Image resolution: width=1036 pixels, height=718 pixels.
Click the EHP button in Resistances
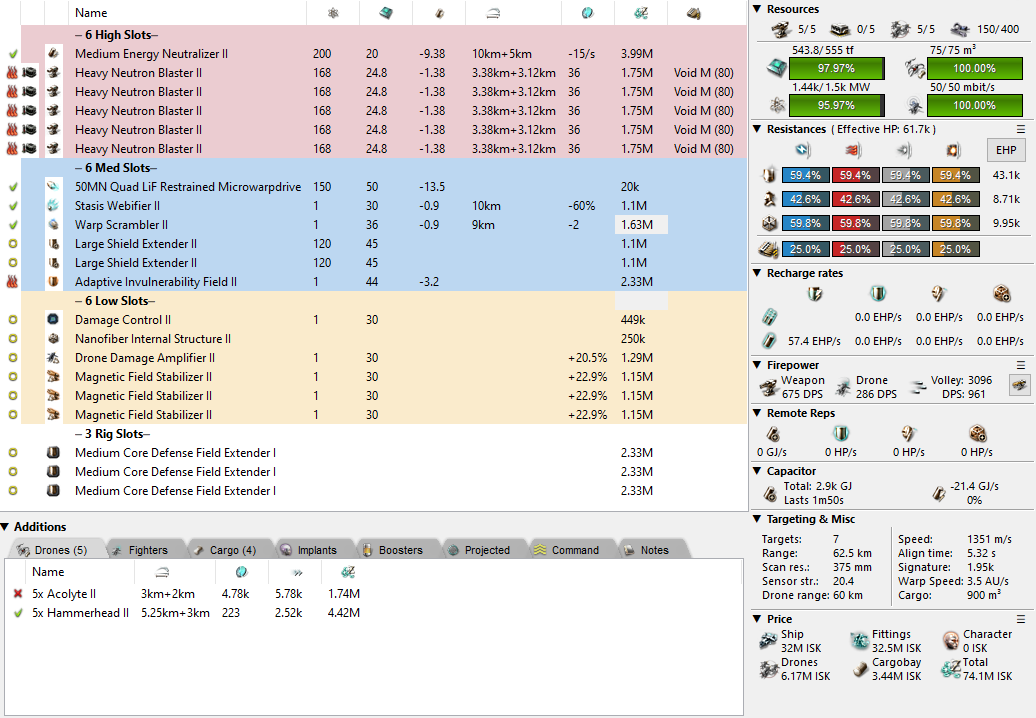click(x=1004, y=150)
